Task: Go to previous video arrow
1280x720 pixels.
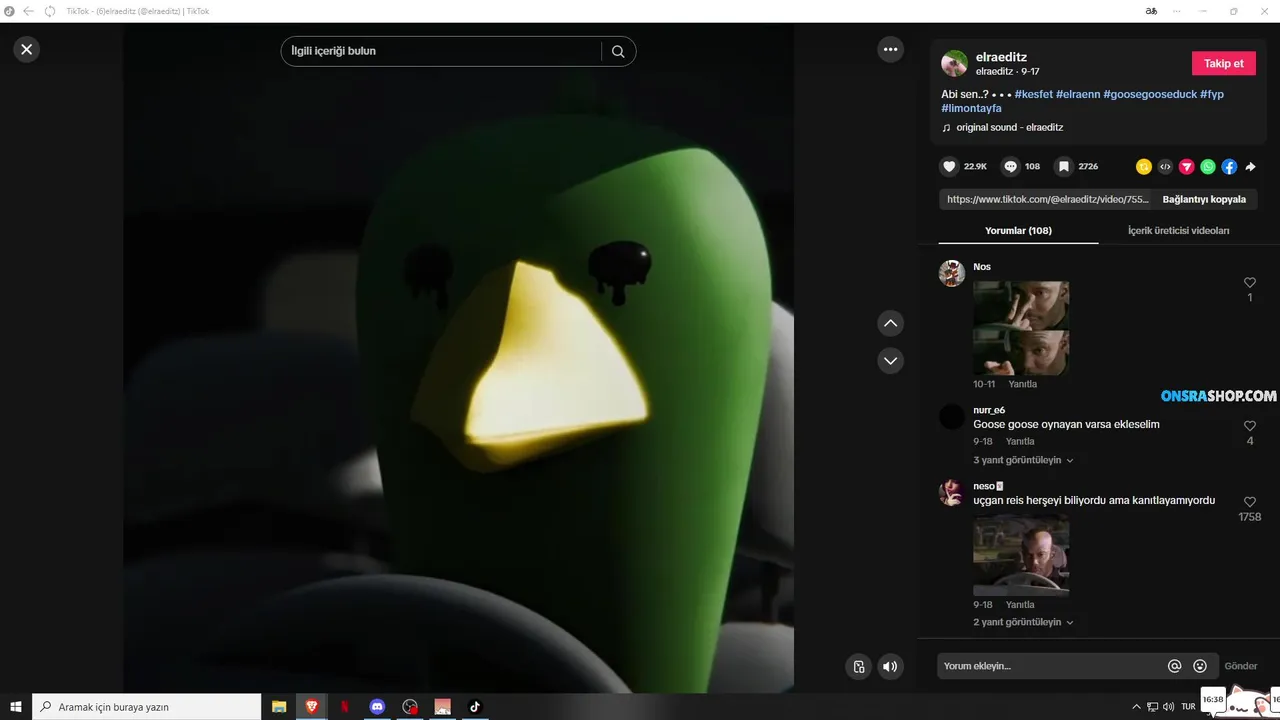Action: (890, 323)
